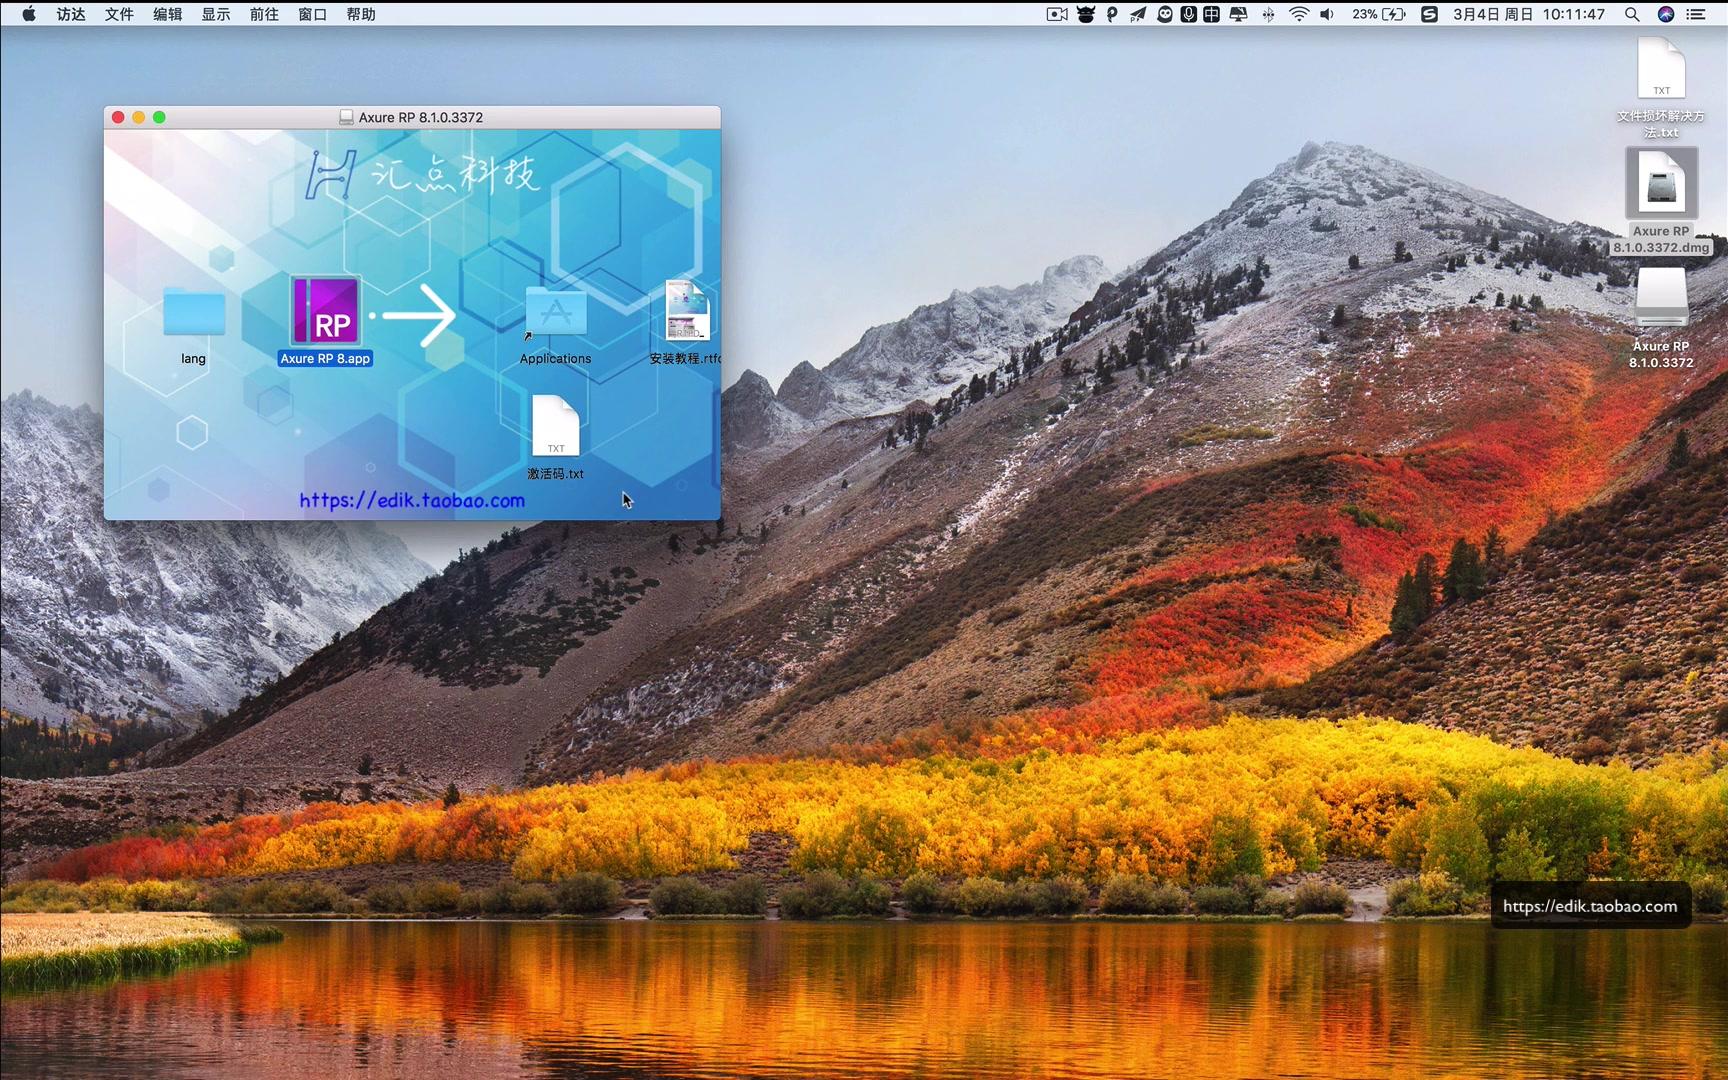This screenshot has width=1728, height=1080.
Task: Select the 安装教程.rtfd file
Action: (x=686, y=311)
